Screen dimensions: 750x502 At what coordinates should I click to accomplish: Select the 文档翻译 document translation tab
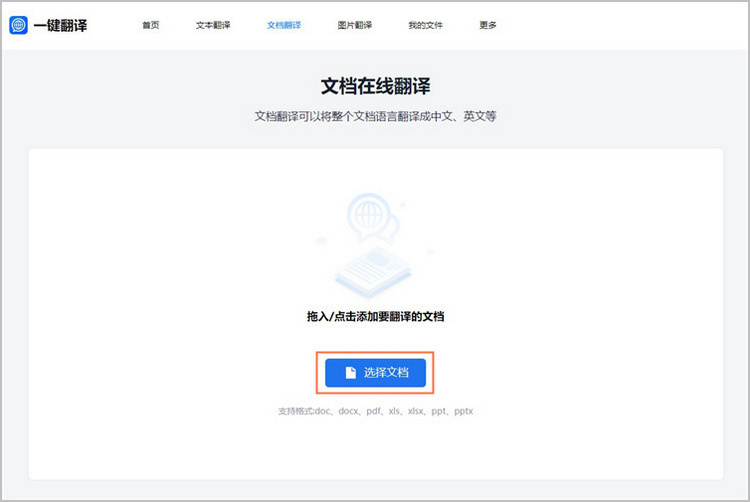coord(284,25)
